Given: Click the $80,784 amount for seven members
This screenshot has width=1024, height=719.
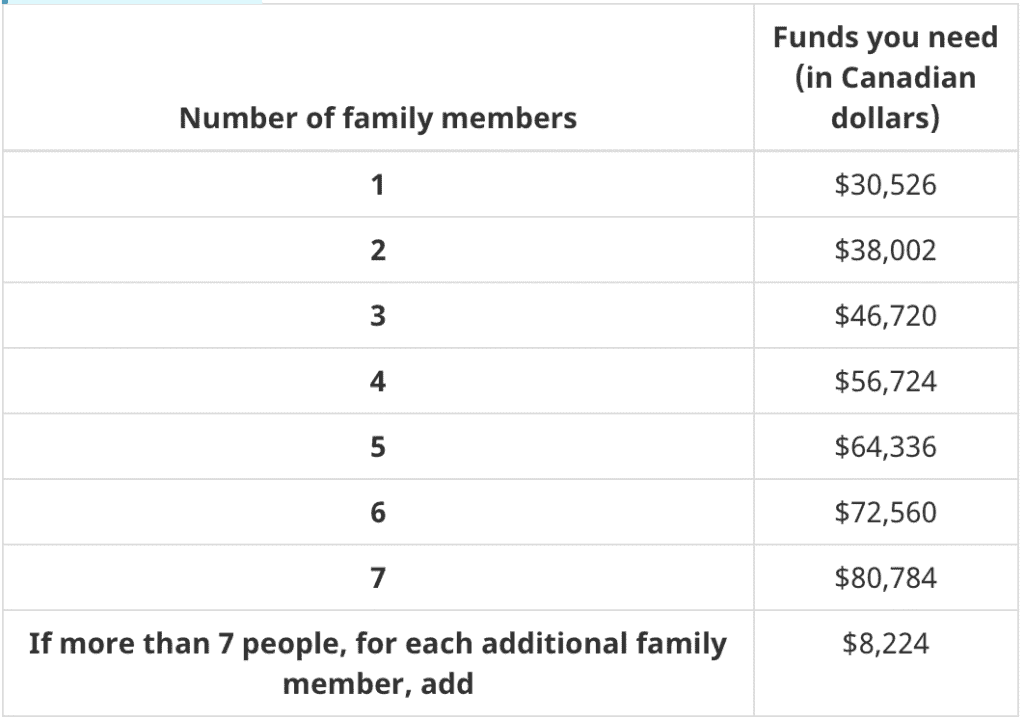Looking at the screenshot, I should click(x=885, y=578).
